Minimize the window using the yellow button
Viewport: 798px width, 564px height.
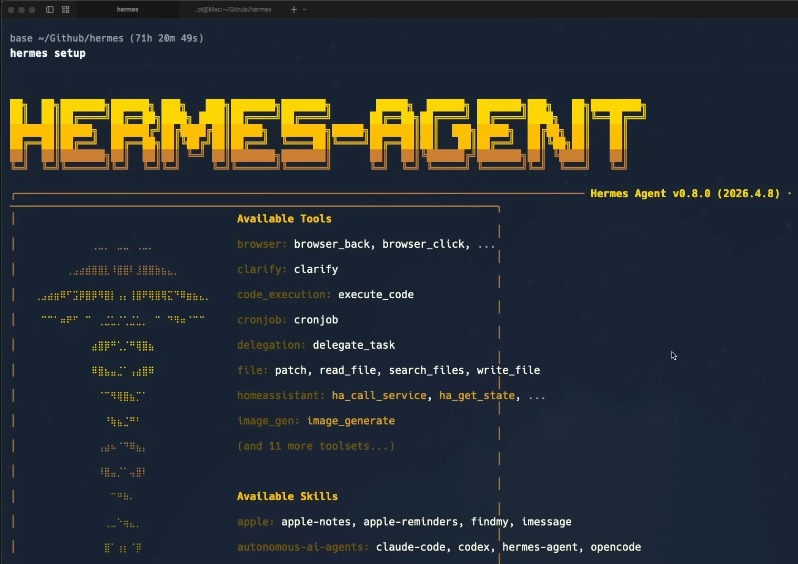21,9
